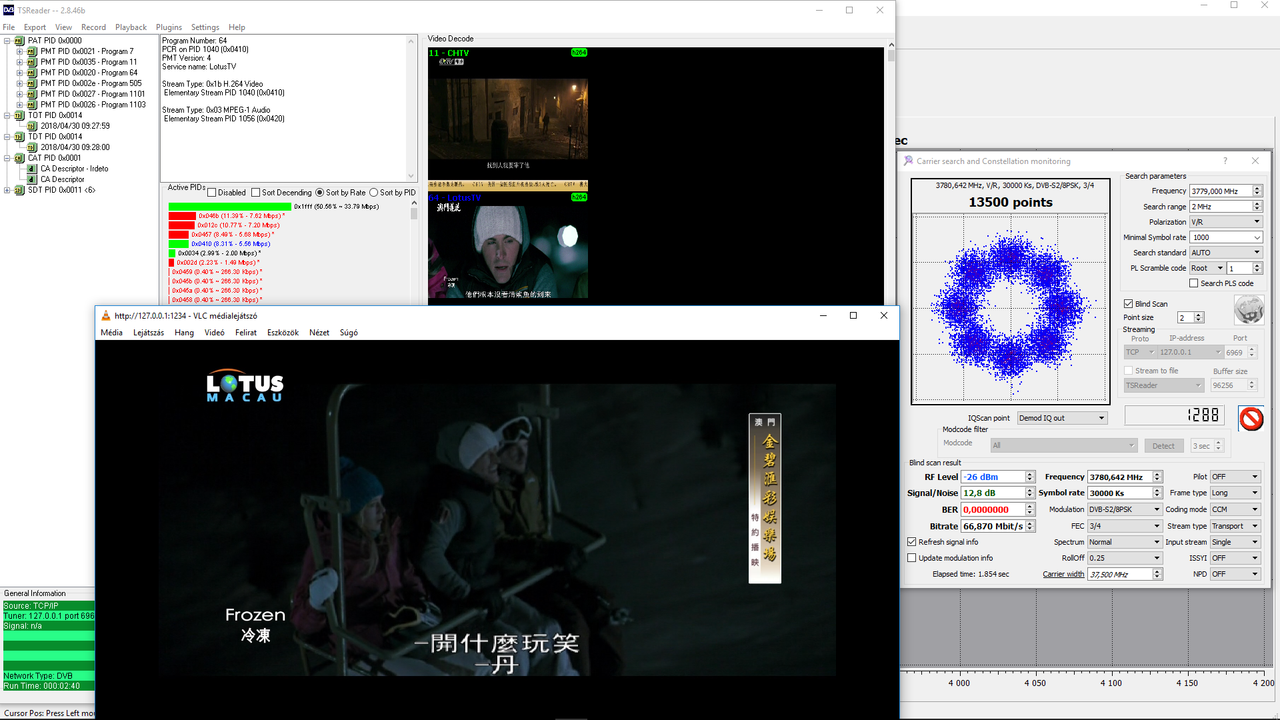Click the Carrier width link label
This screenshot has height=720, width=1280.
pos(1063,574)
